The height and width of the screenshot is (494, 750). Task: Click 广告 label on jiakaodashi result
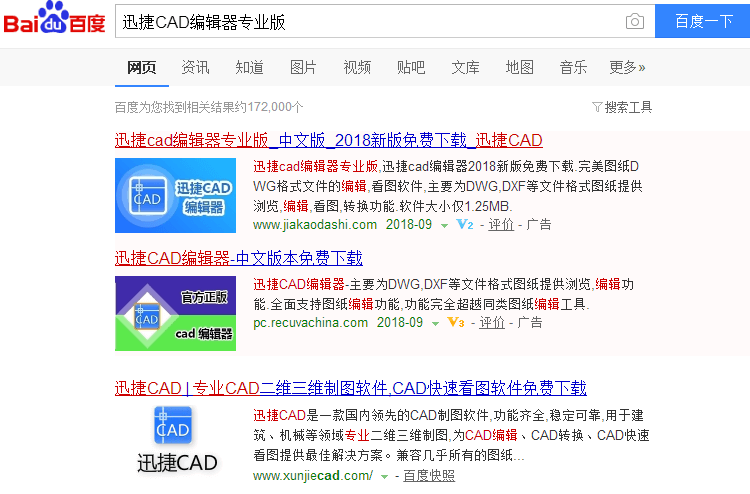(539, 224)
